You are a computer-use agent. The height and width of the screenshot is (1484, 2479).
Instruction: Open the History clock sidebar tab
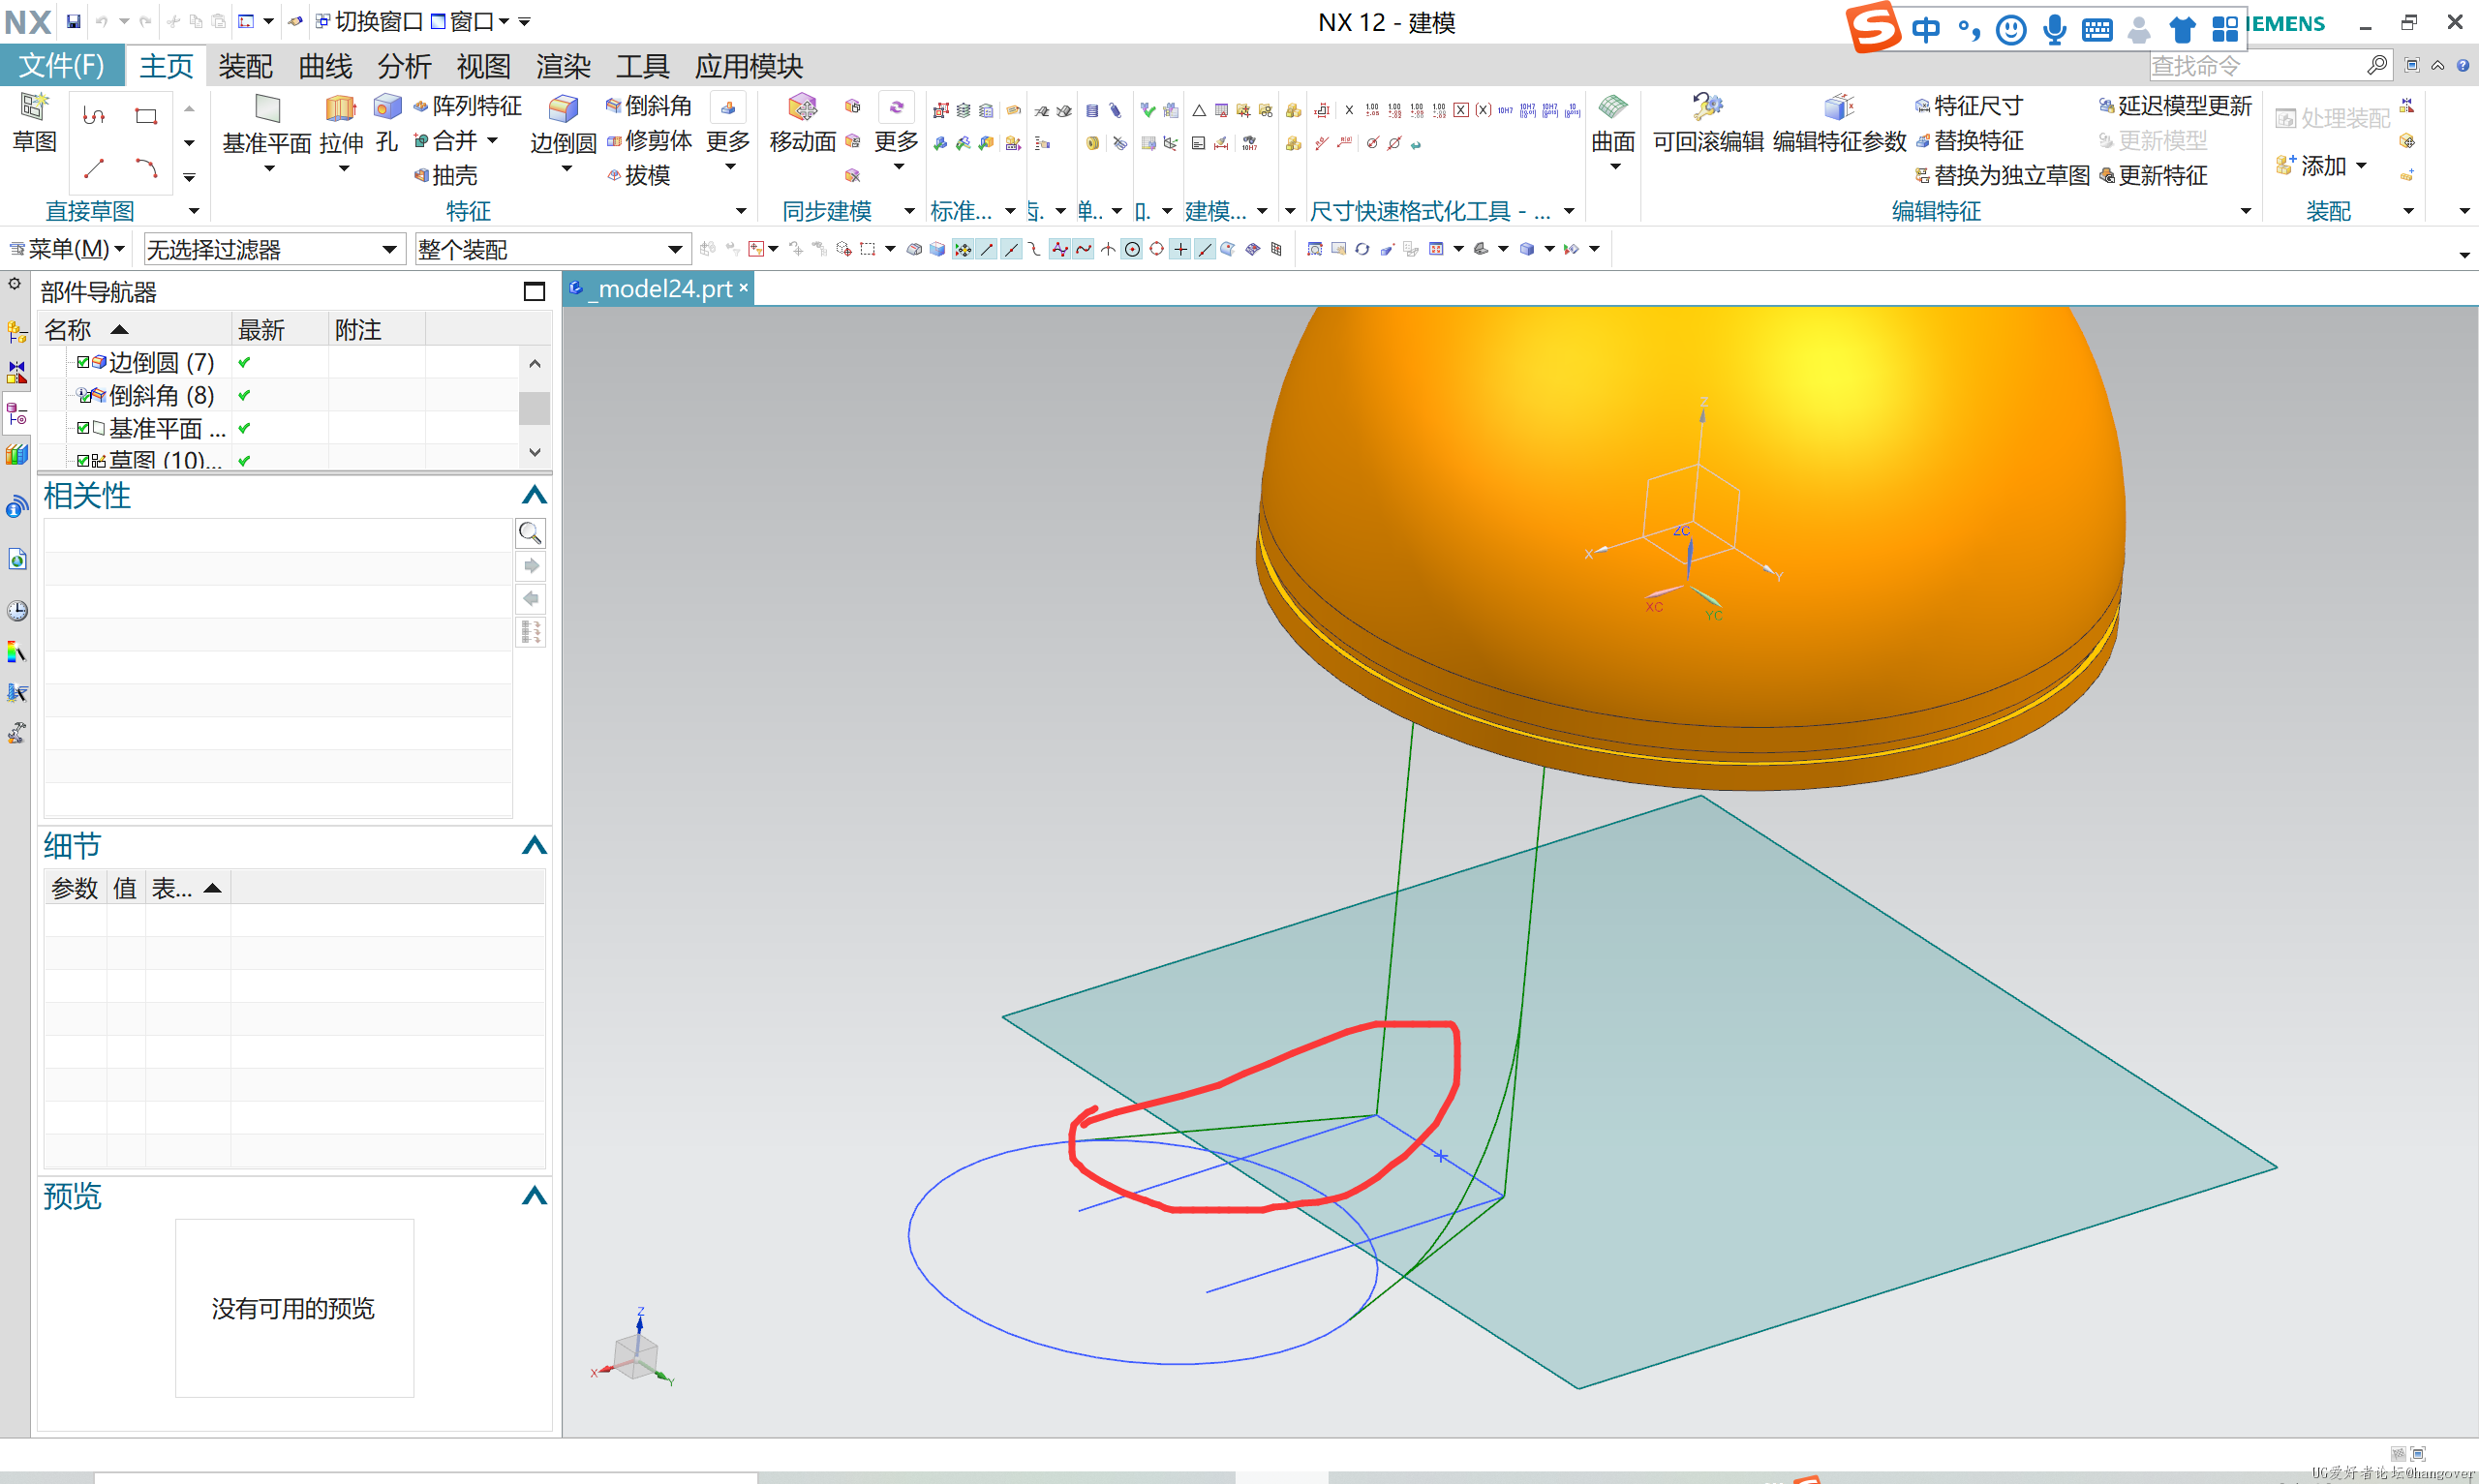tap(17, 610)
